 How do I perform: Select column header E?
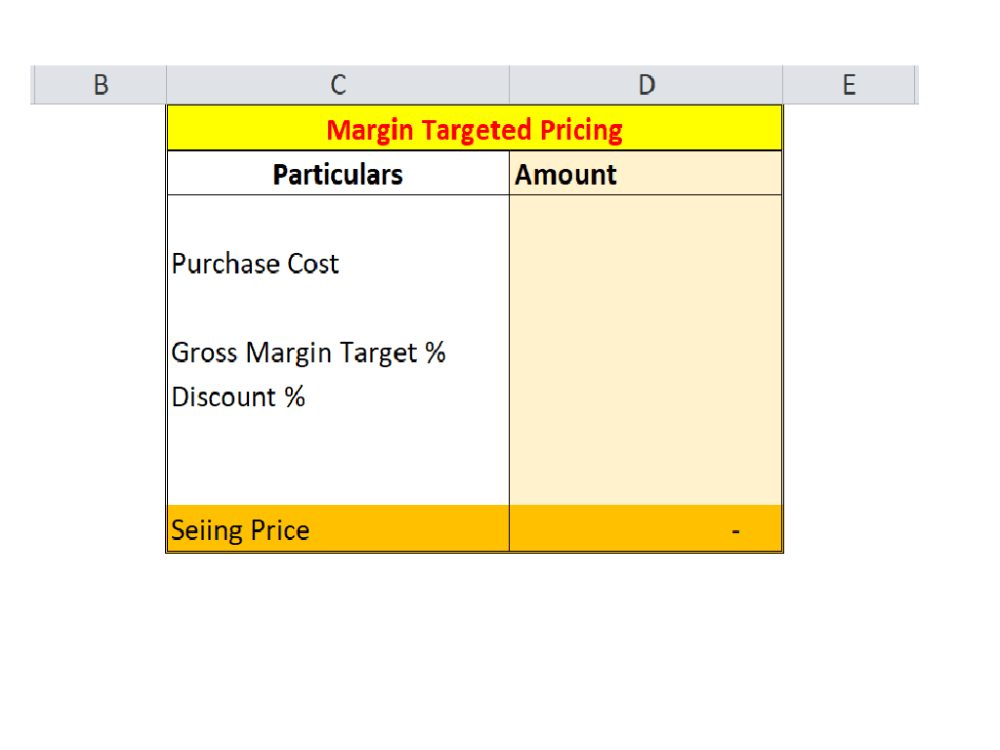click(x=850, y=84)
